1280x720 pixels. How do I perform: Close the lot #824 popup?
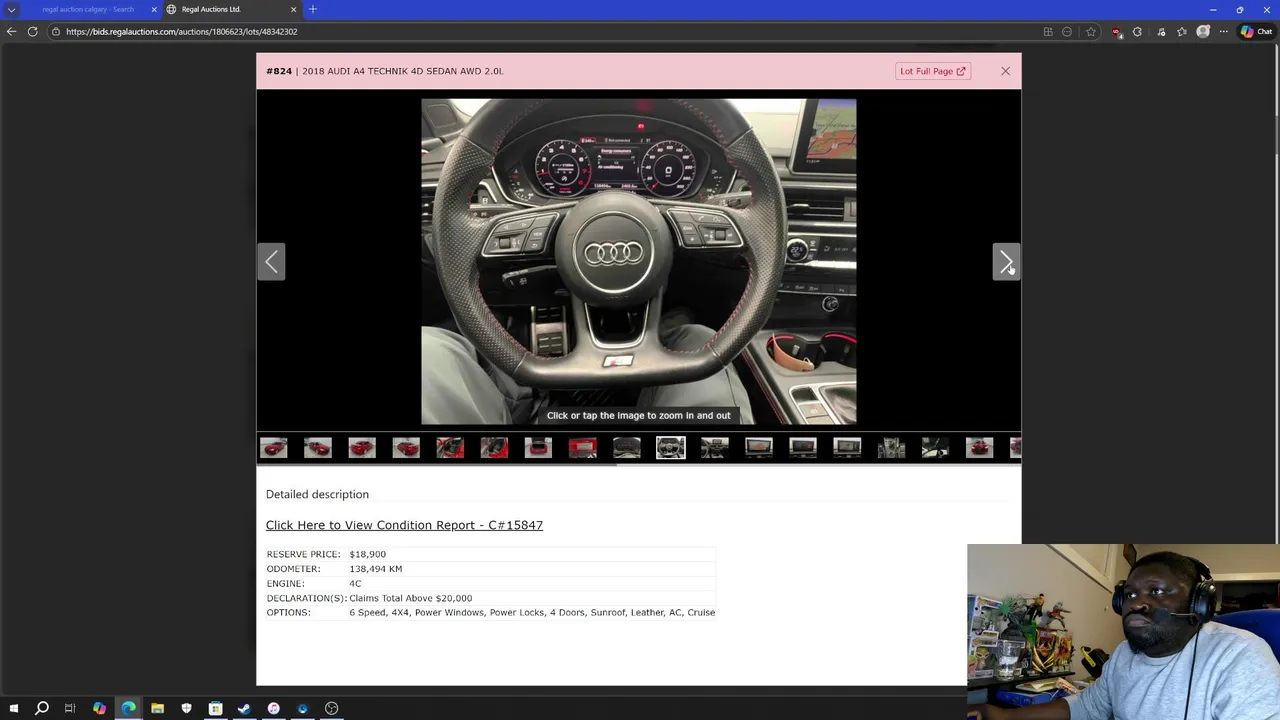click(1005, 71)
